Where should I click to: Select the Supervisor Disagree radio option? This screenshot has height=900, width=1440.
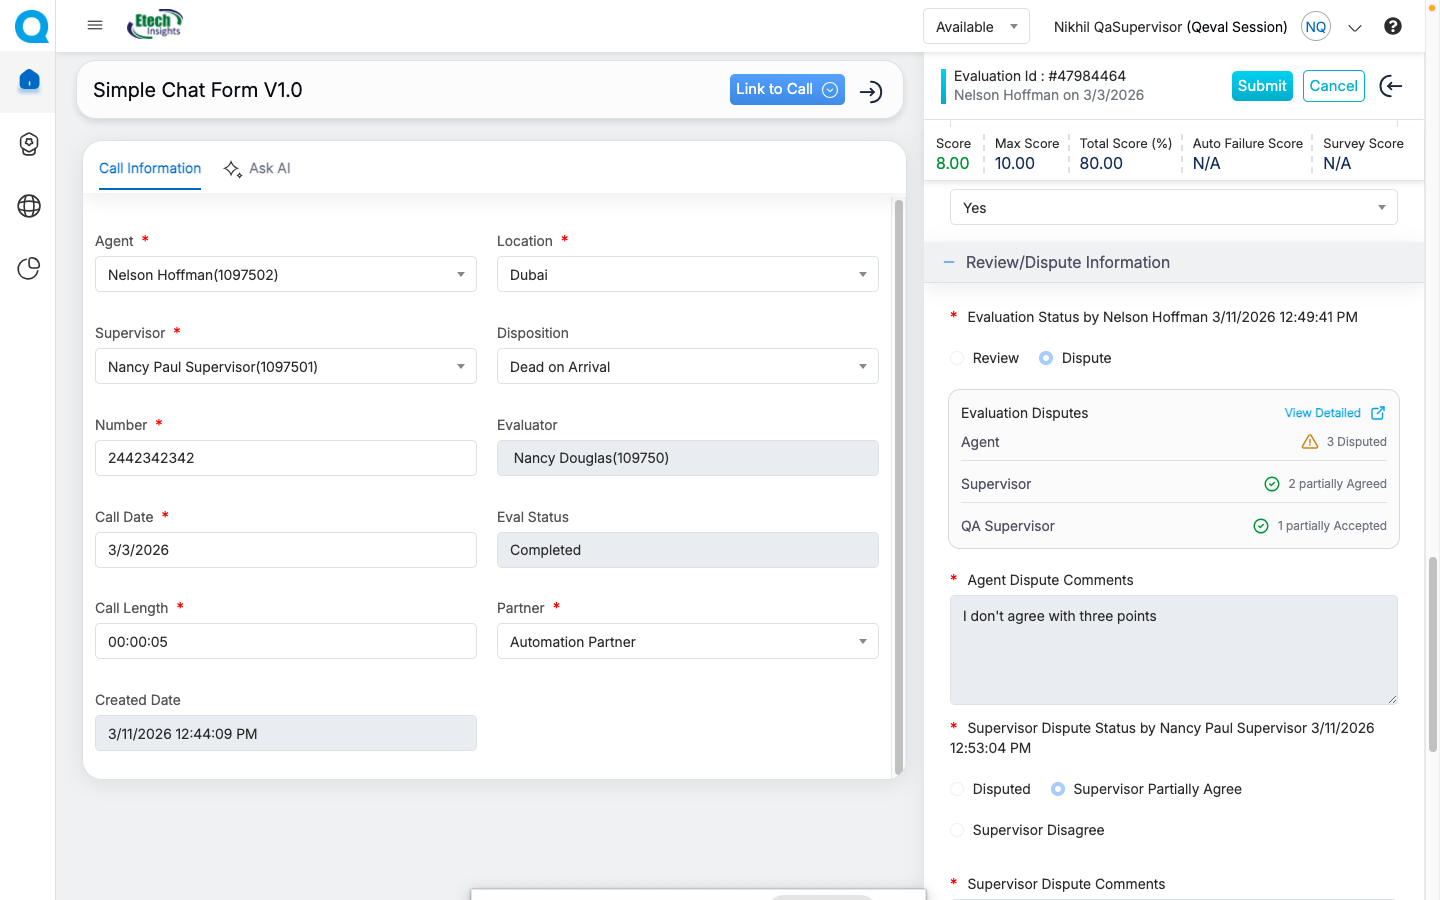[x=958, y=830]
